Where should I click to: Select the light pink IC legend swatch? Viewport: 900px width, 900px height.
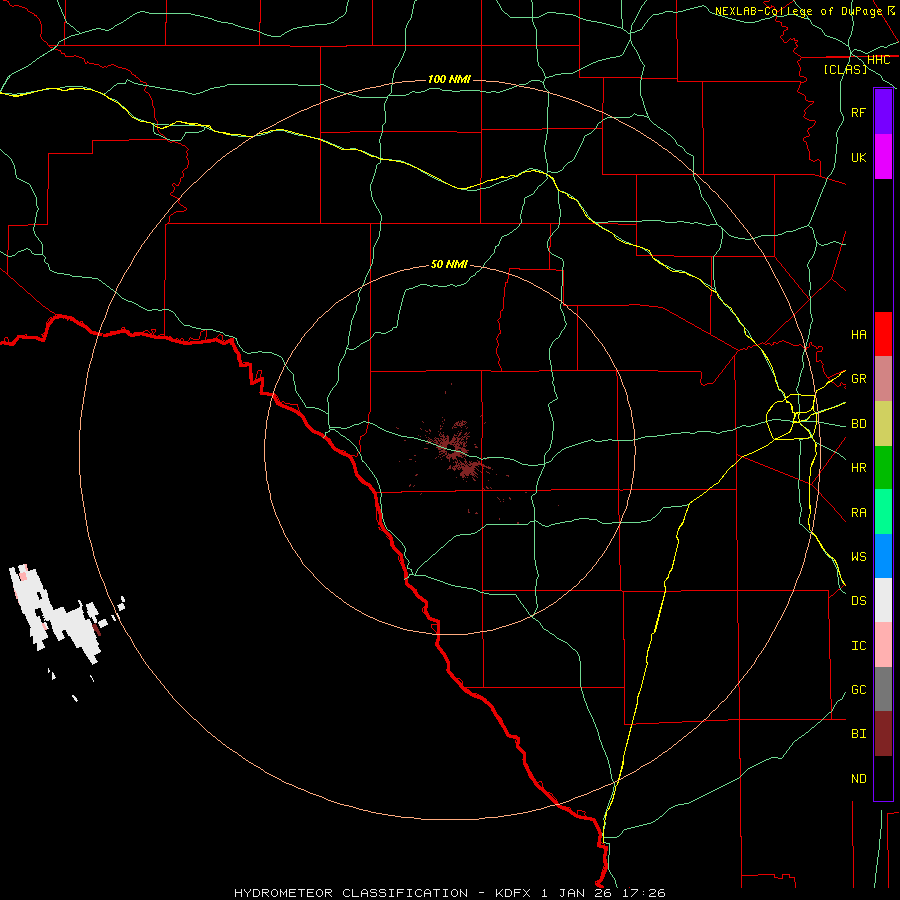[883, 645]
